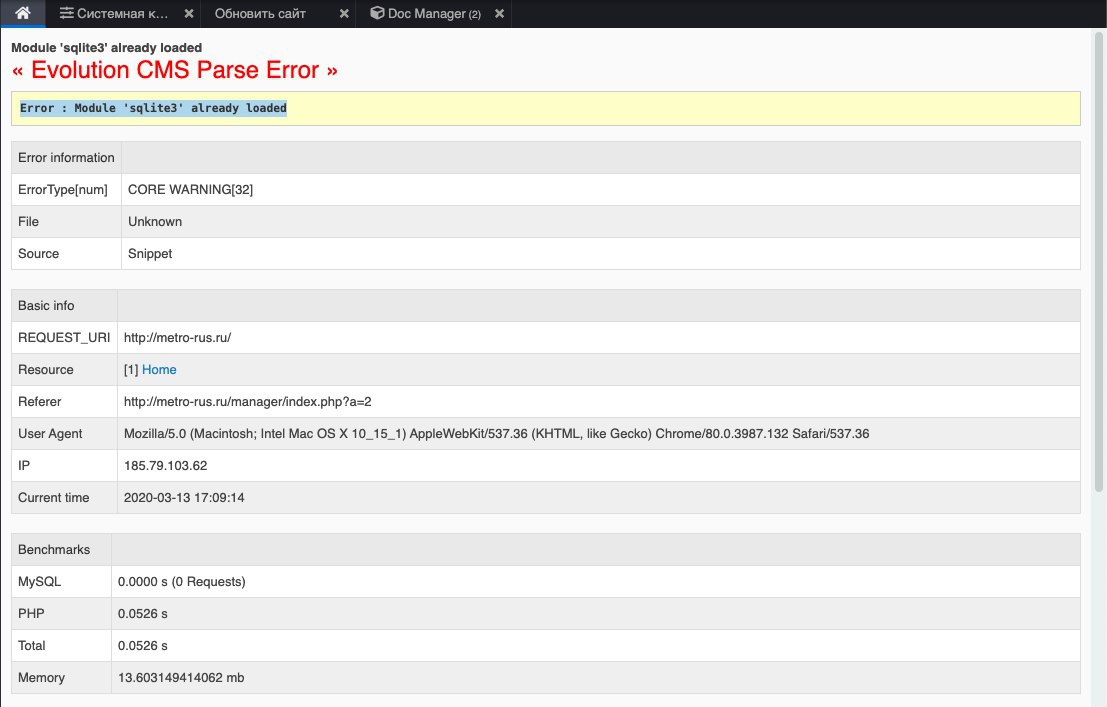Switch to the Обновить сайт tab
Viewport: 1107px width, 707px height.
point(260,13)
